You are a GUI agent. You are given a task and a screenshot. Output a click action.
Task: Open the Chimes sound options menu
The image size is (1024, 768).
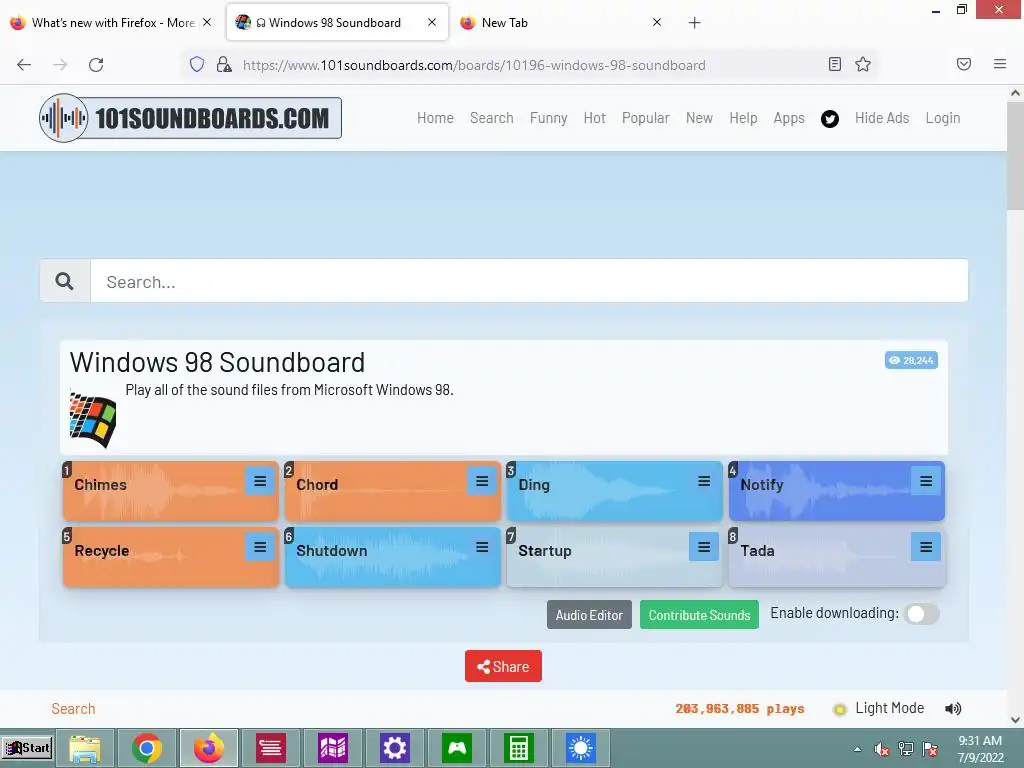click(260, 482)
